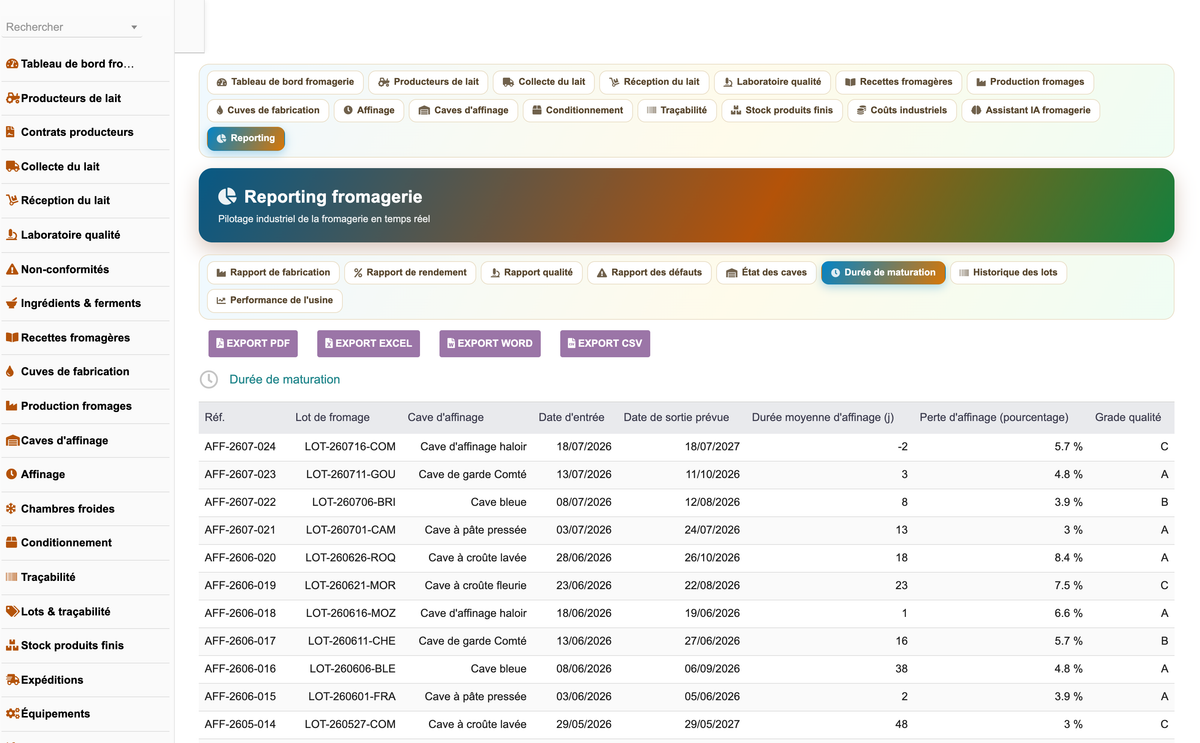Open the top Recettes fromagères tab

click(899, 82)
